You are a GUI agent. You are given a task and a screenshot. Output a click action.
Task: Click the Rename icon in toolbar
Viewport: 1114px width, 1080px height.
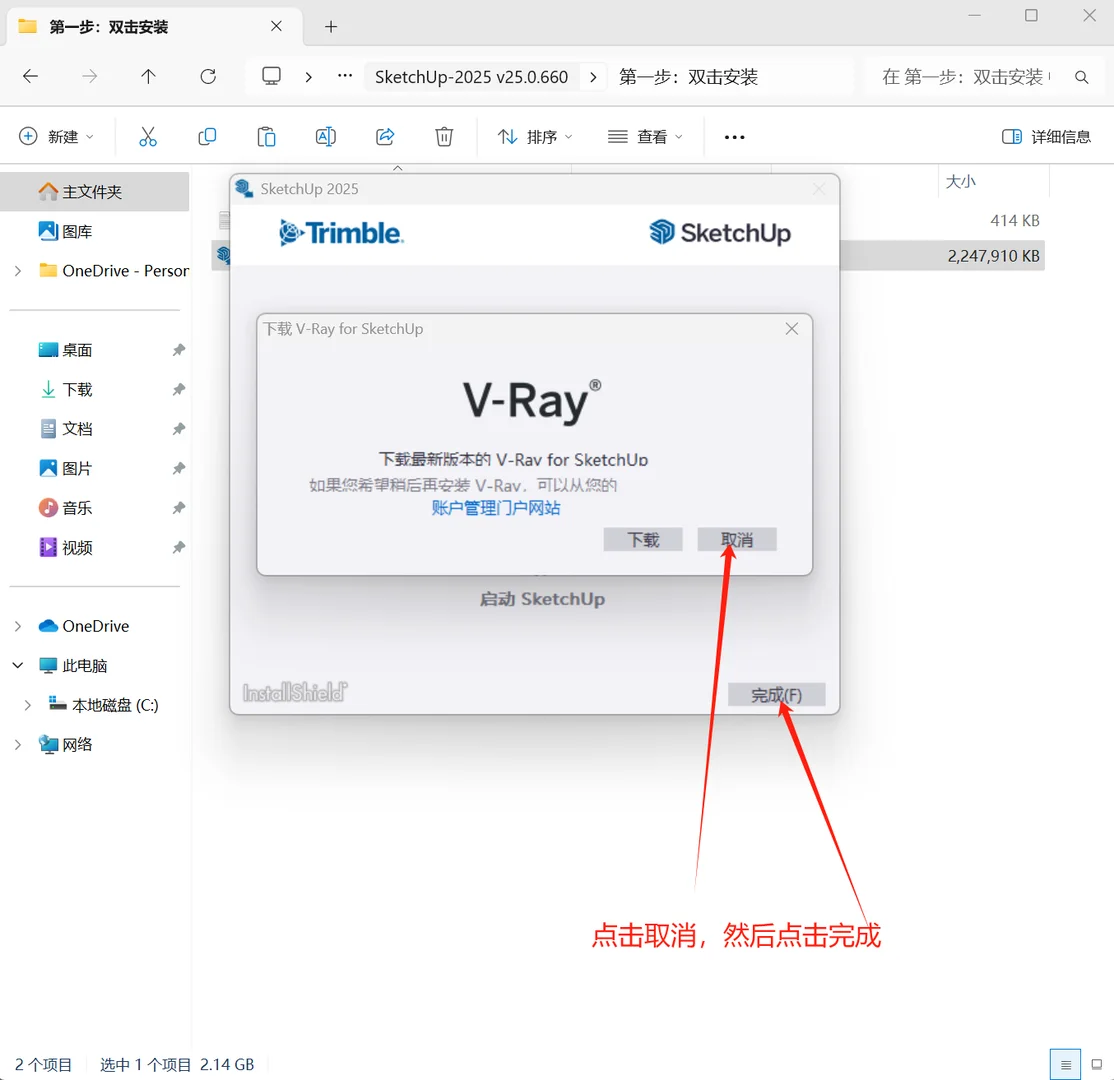[x=325, y=136]
